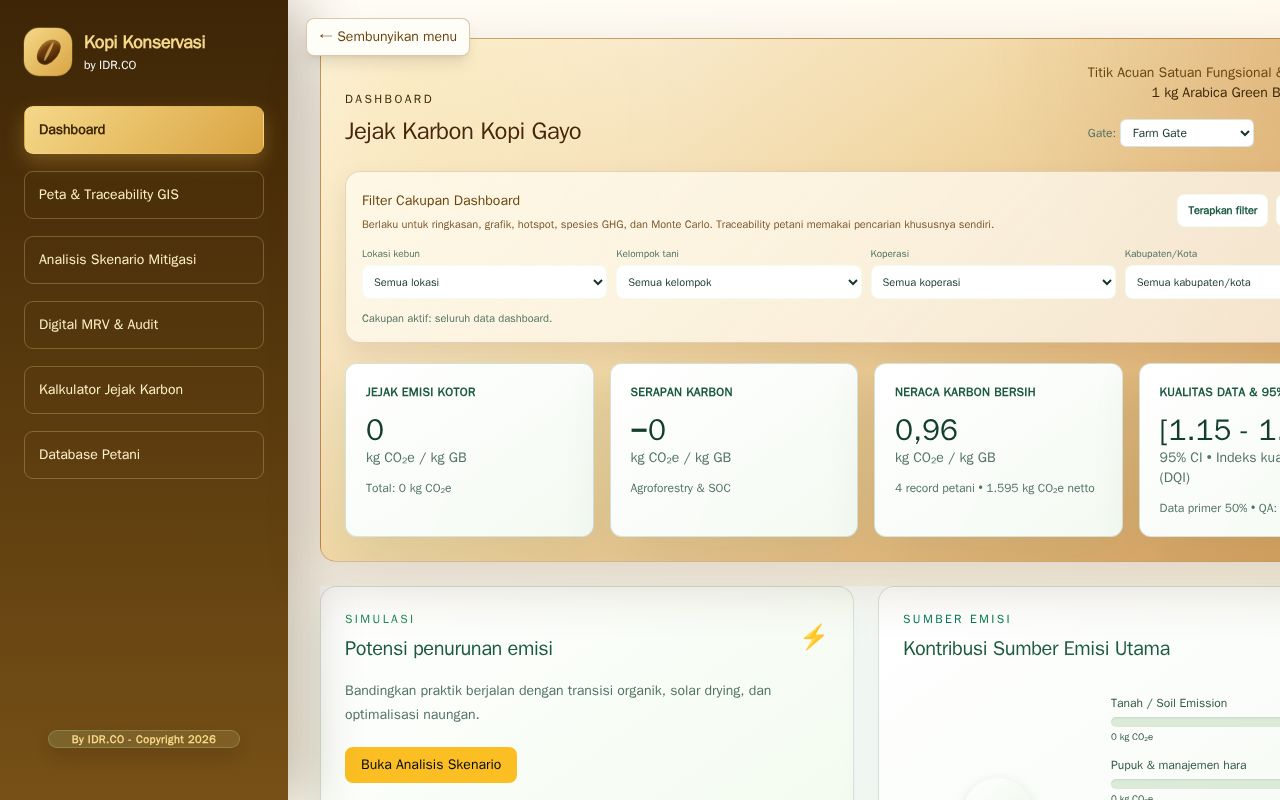Click text 'Cakupan aktif: seluruh data dashboard.'
This screenshot has height=800, width=1280.
pos(457,318)
